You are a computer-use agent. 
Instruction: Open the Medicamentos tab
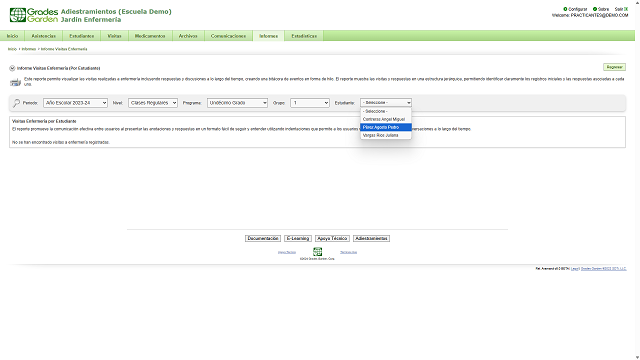click(150, 36)
